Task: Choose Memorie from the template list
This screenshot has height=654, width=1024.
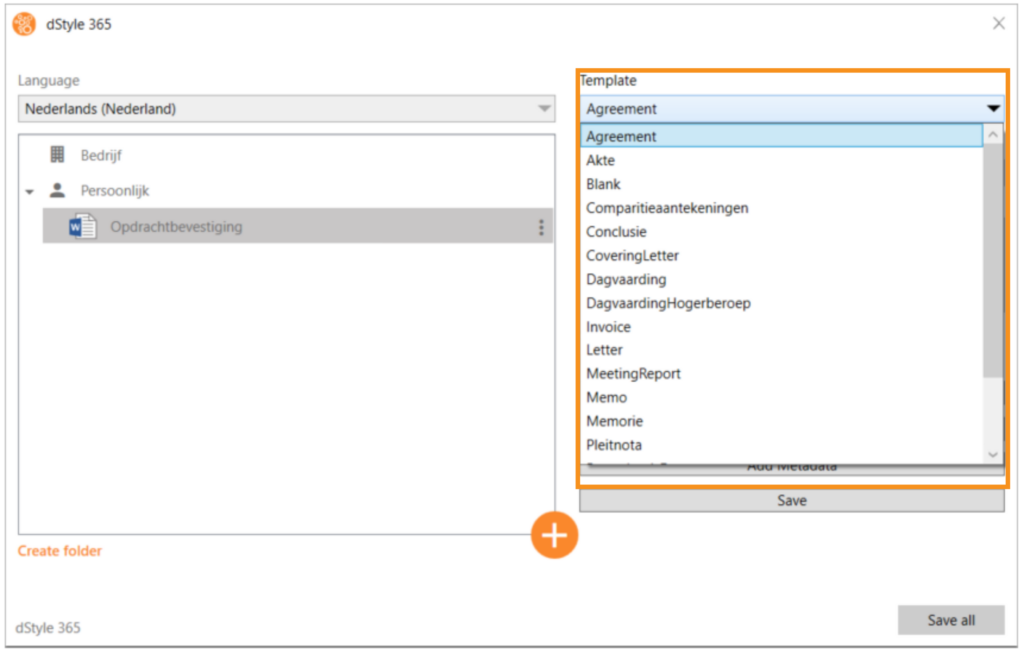Action: point(782,421)
